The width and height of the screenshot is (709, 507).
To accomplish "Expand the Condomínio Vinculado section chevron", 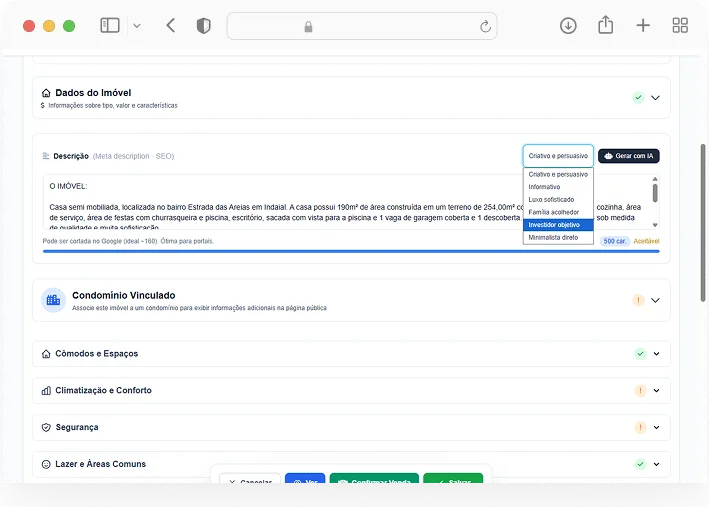I will (x=655, y=300).
